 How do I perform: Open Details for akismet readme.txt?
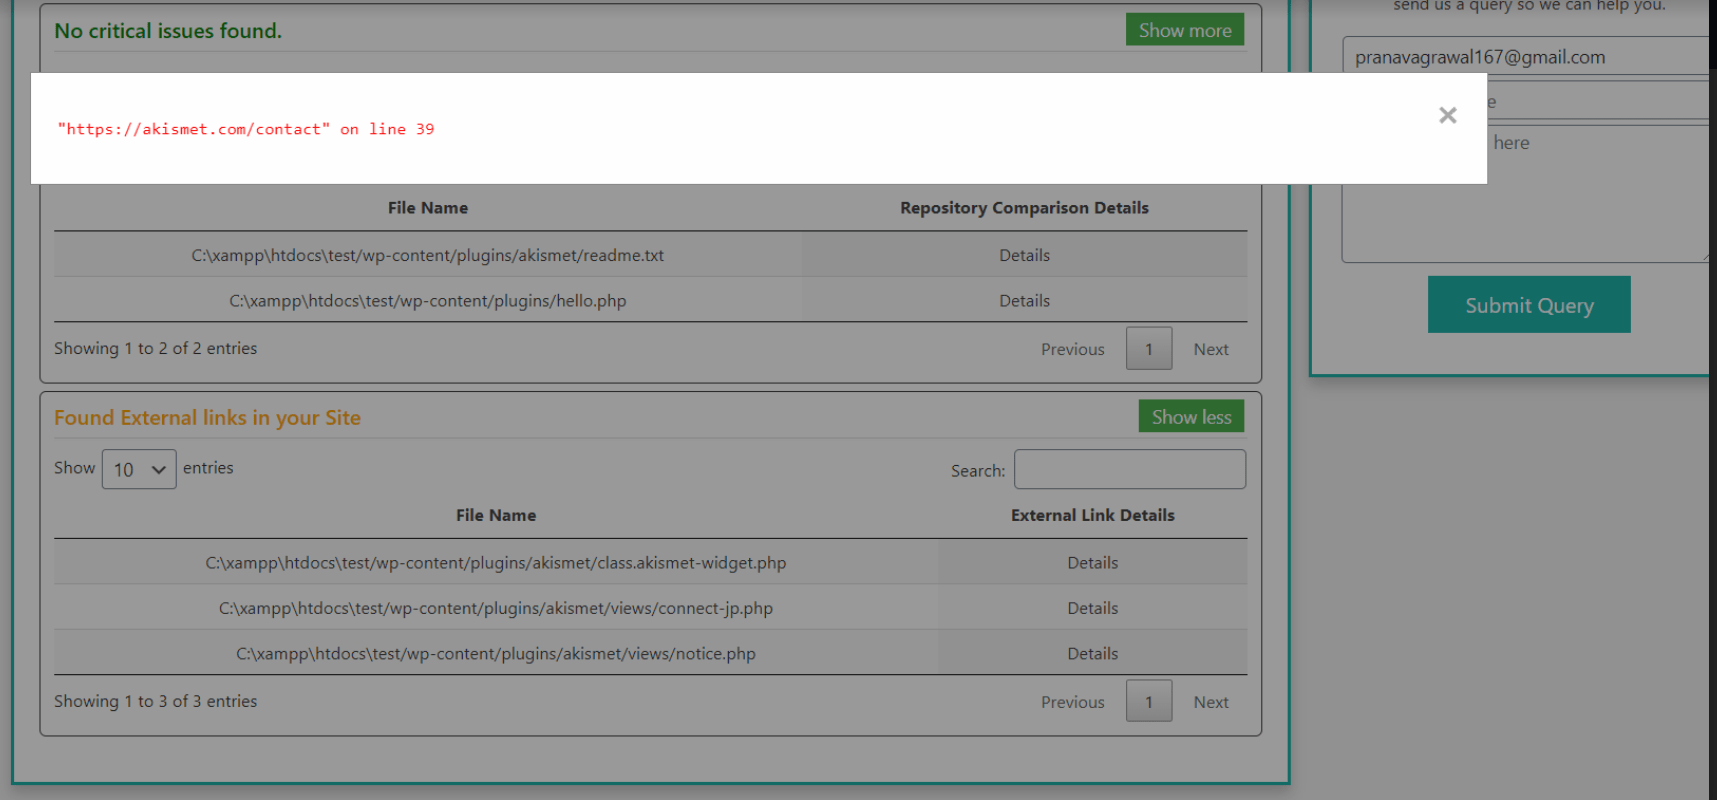[x=1024, y=255]
